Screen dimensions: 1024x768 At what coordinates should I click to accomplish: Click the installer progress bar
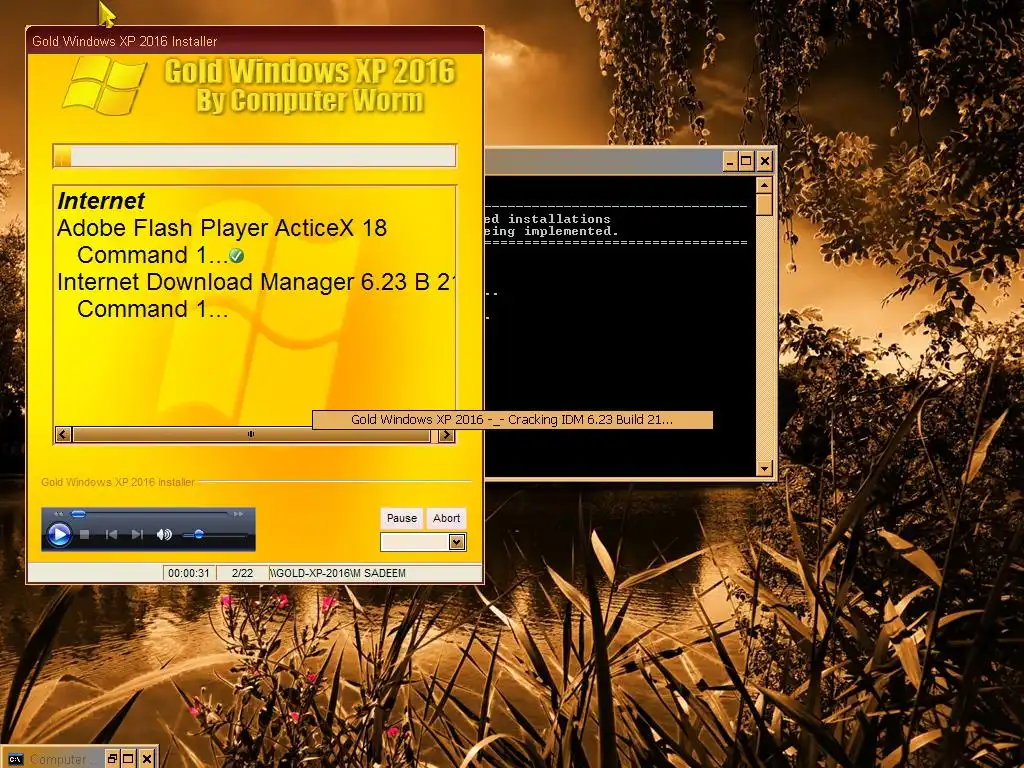click(255, 156)
